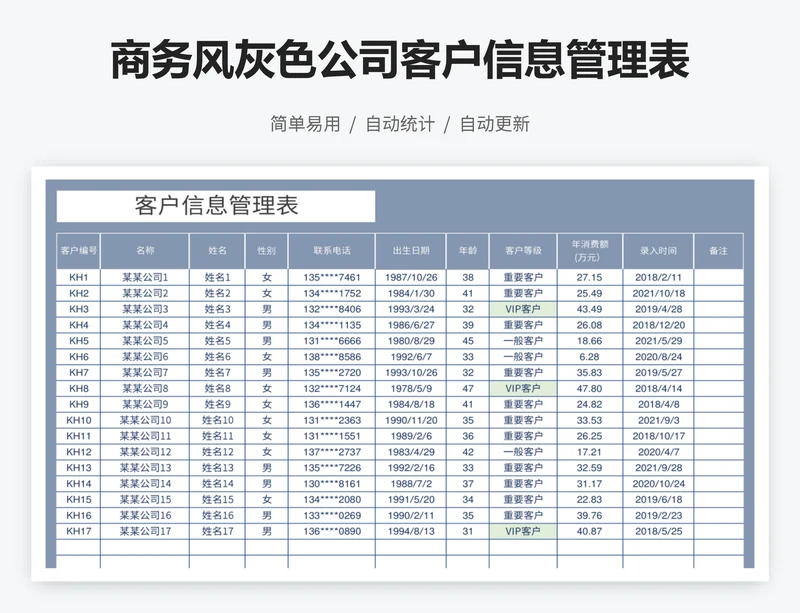Click the cell 某某公司13
Viewport: 800px width, 613px height.
click(145, 468)
